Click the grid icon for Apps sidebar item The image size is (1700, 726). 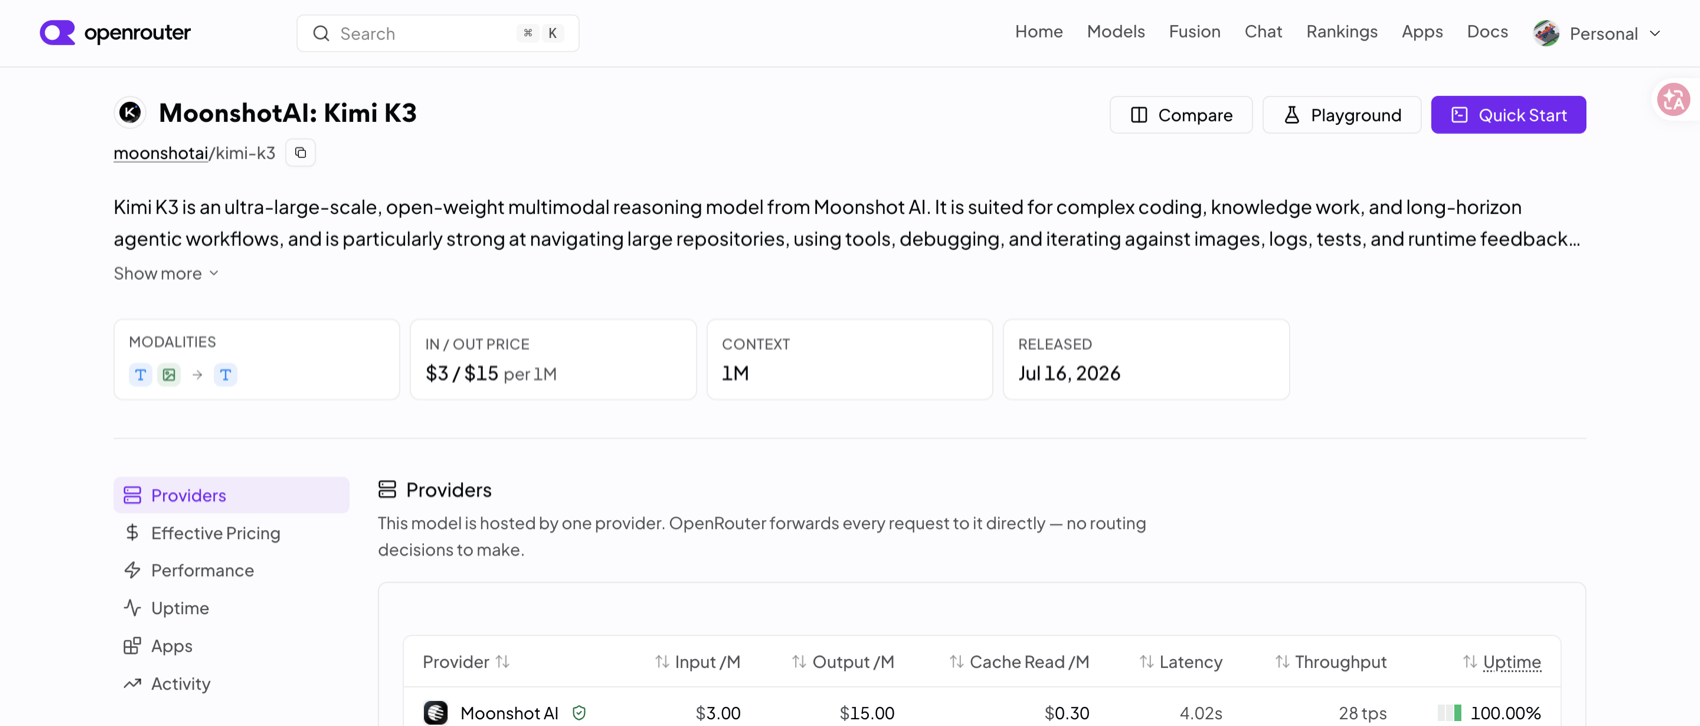pyautogui.click(x=132, y=646)
